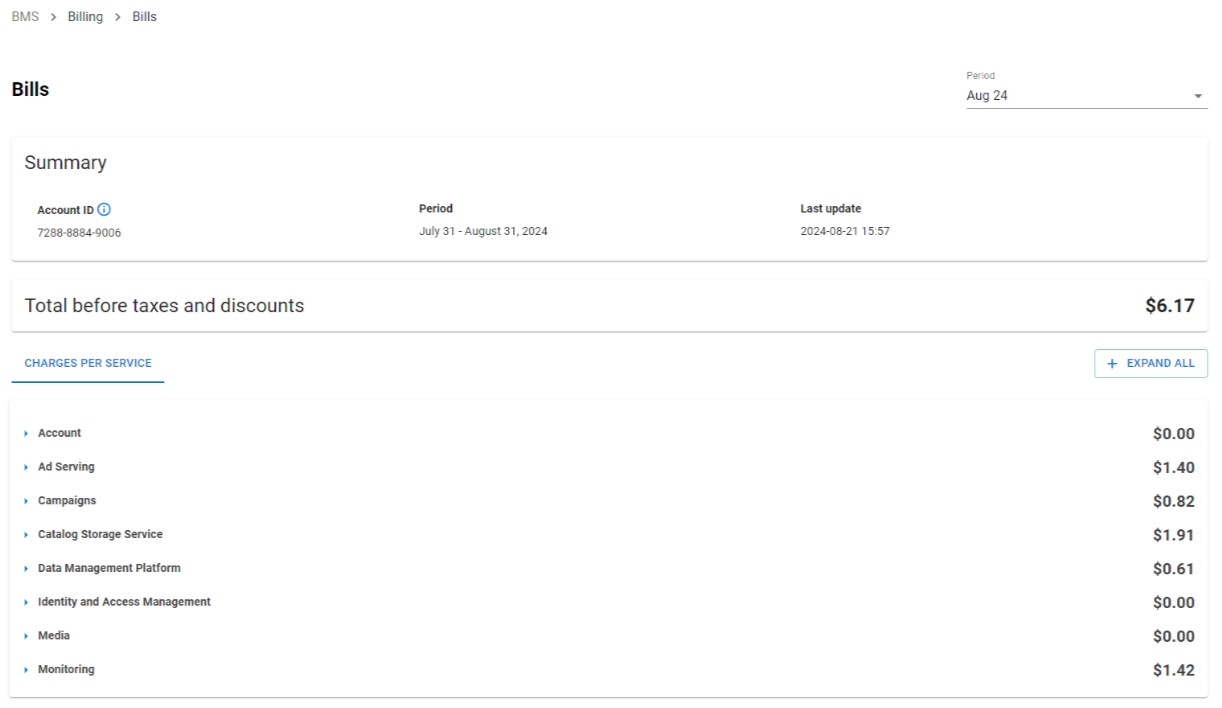Open the Period dropdown showing Aug 24

pos(1085,96)
